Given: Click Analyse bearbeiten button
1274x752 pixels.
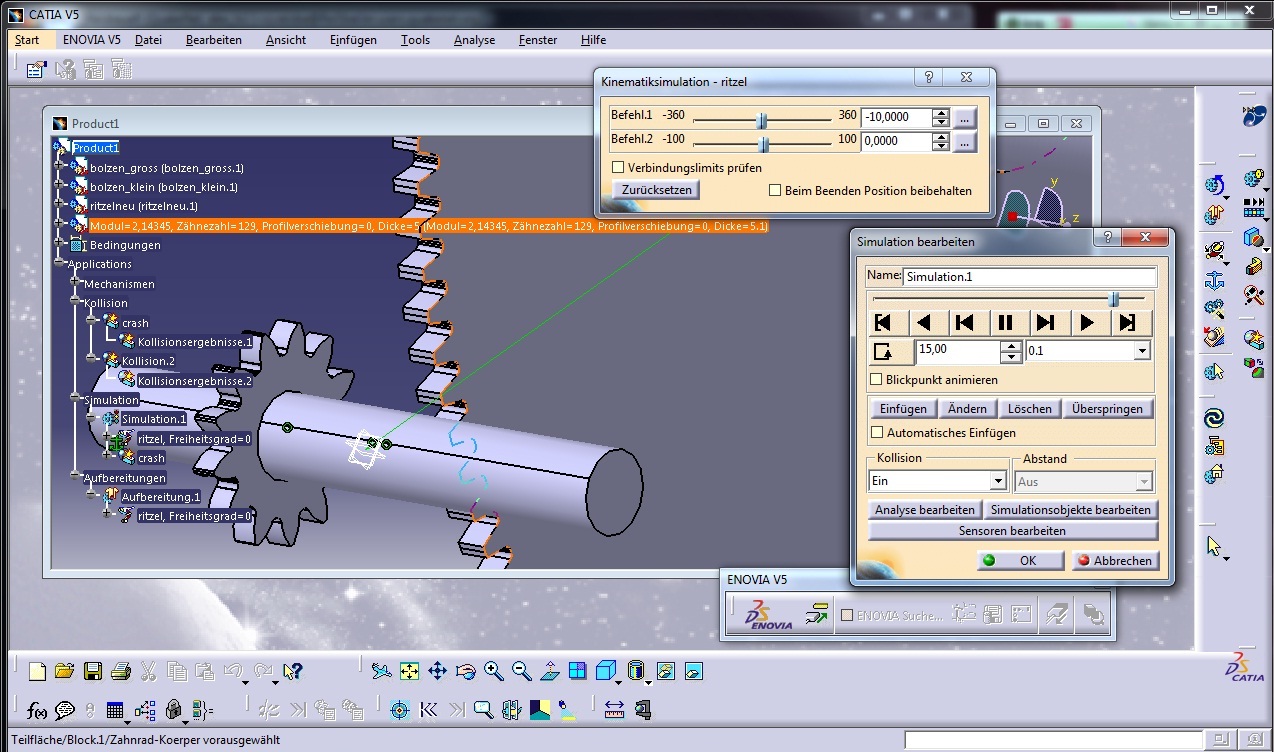Looking at the screenshot, I should pyautogui.click(x=925, y=510).
